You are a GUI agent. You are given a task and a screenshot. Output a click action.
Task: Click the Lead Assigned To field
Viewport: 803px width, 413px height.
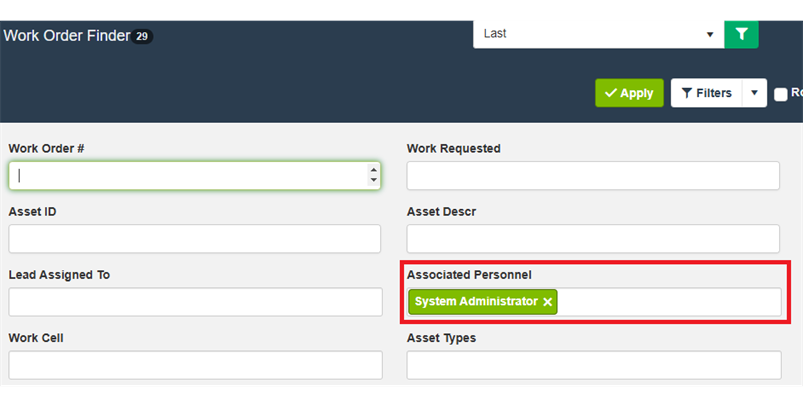tap(194, 302)
